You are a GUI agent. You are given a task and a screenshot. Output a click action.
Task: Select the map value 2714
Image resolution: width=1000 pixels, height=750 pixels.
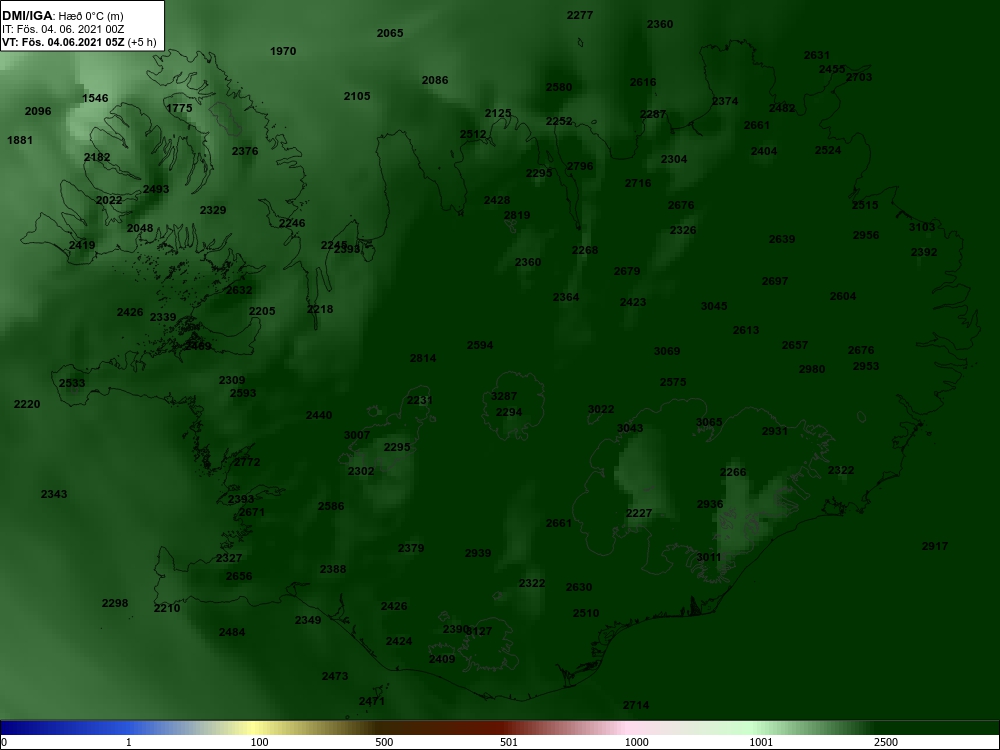[x=636, y=705]
